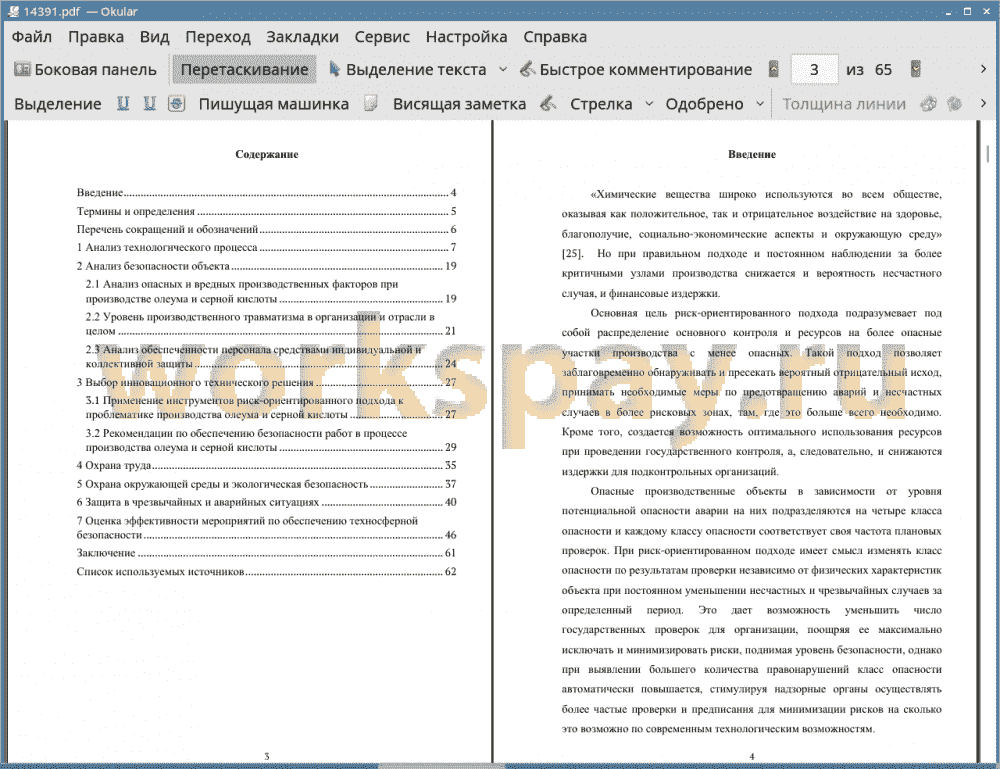
Task: Select the Пишущая машинка typewriter tool
Action: click(x=274, y=103)
